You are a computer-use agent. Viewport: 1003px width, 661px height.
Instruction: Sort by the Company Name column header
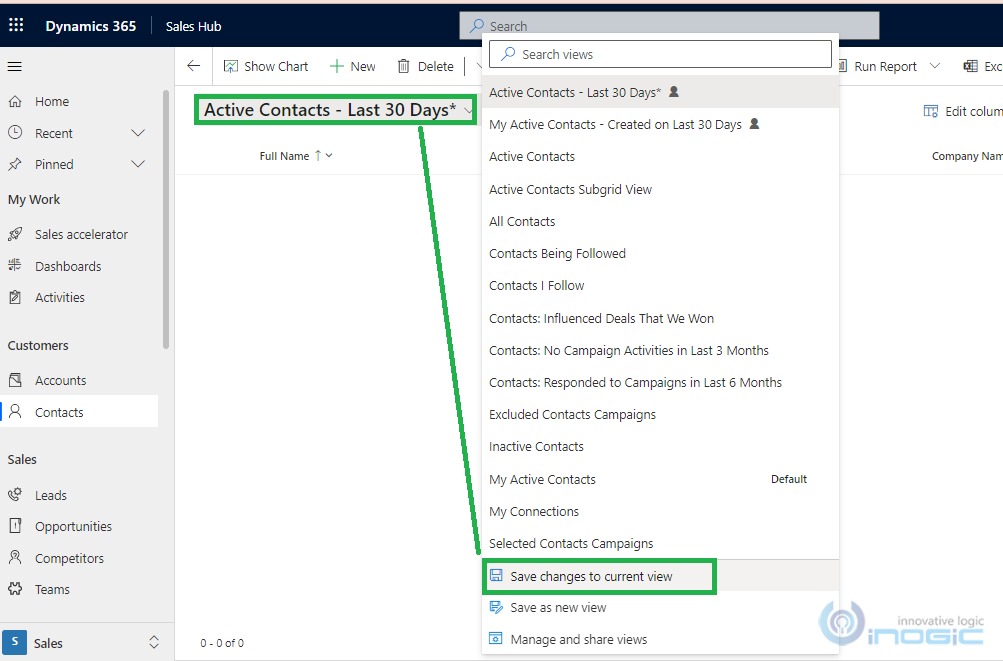pos(967,156)
